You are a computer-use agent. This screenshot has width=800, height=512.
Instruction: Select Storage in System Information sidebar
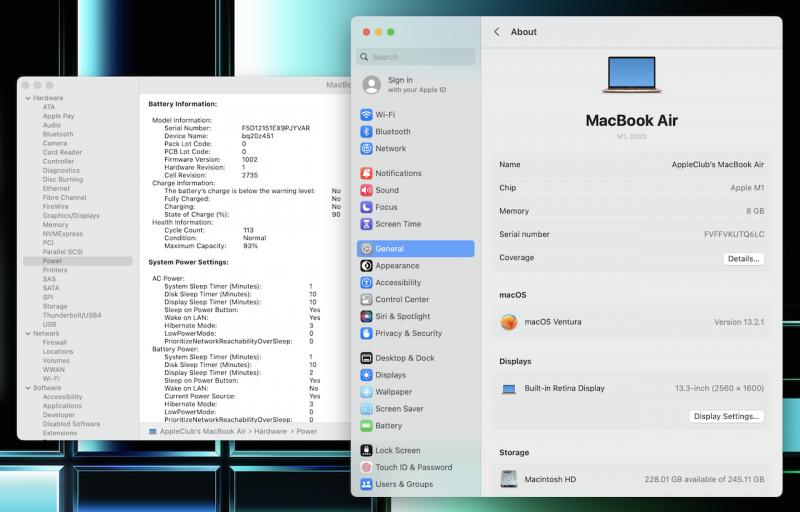coord(55,306)
